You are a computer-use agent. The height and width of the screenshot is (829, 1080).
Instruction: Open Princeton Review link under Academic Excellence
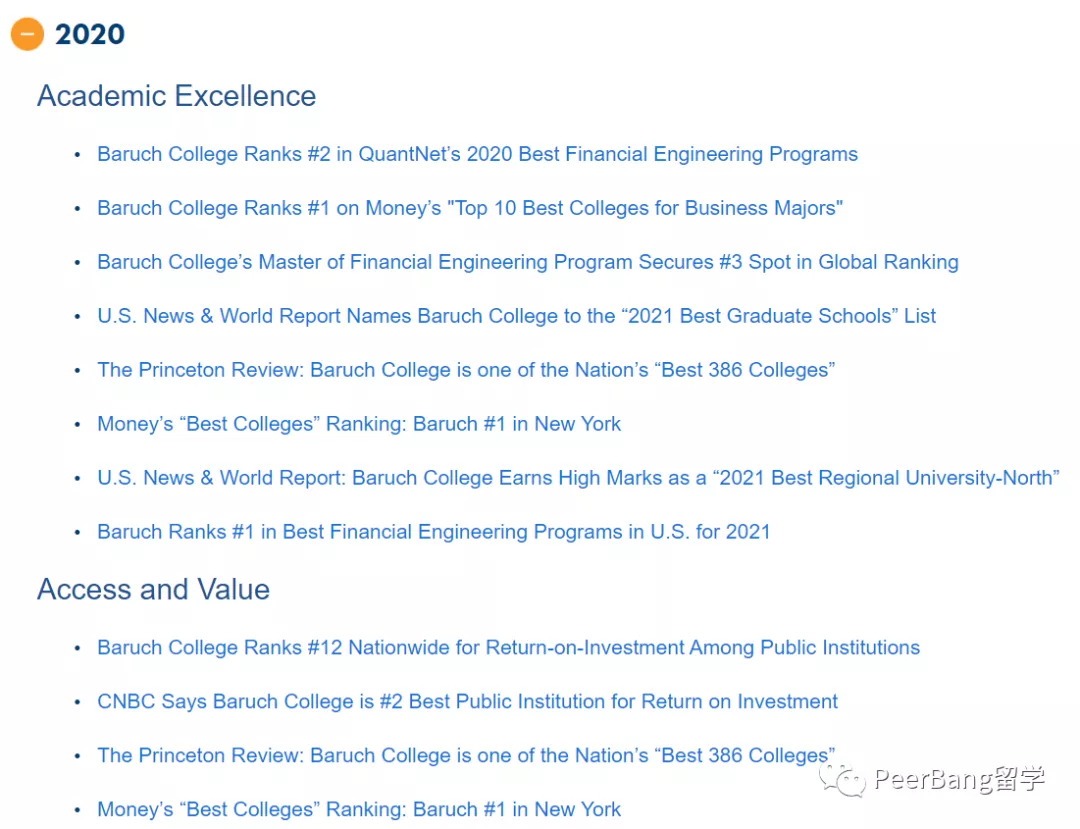click(466, 370)
